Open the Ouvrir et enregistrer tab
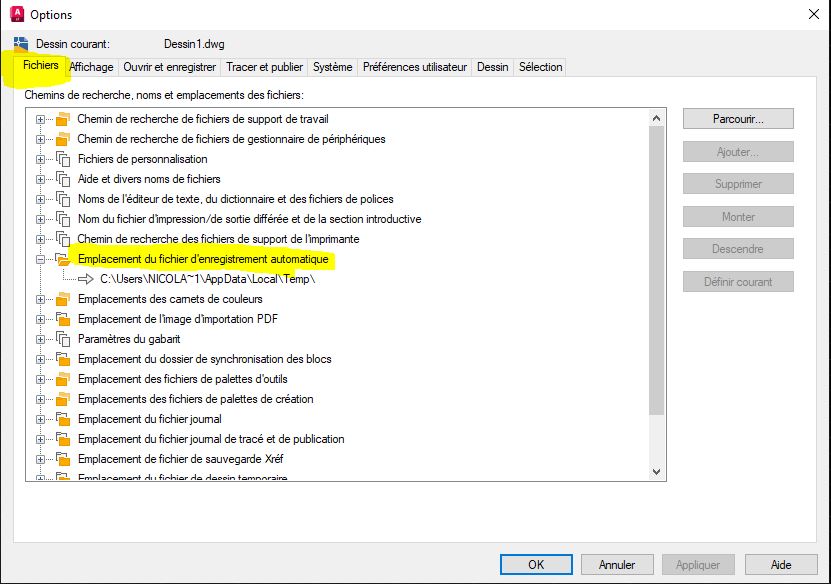Screen dimensions: 831x584 tap(169, 67)
